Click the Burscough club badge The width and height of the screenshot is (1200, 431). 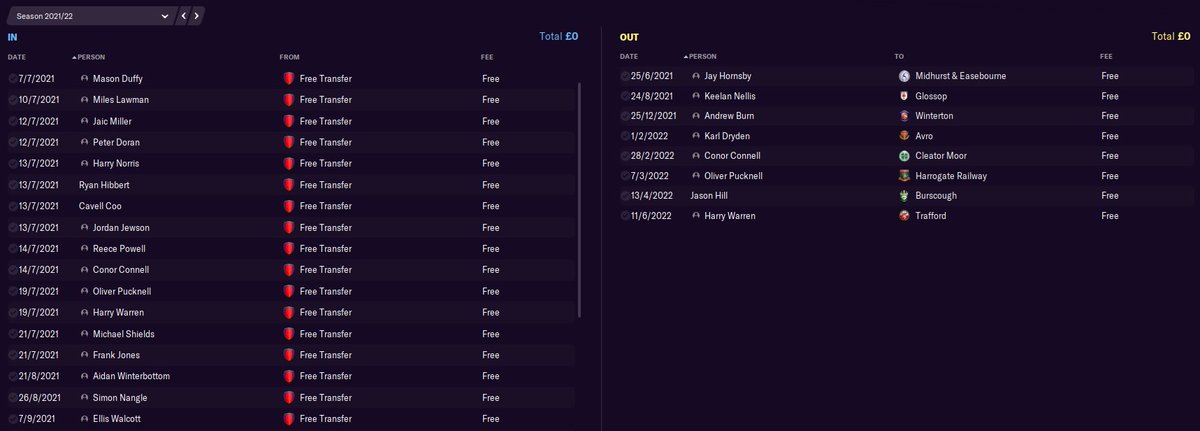904,196
